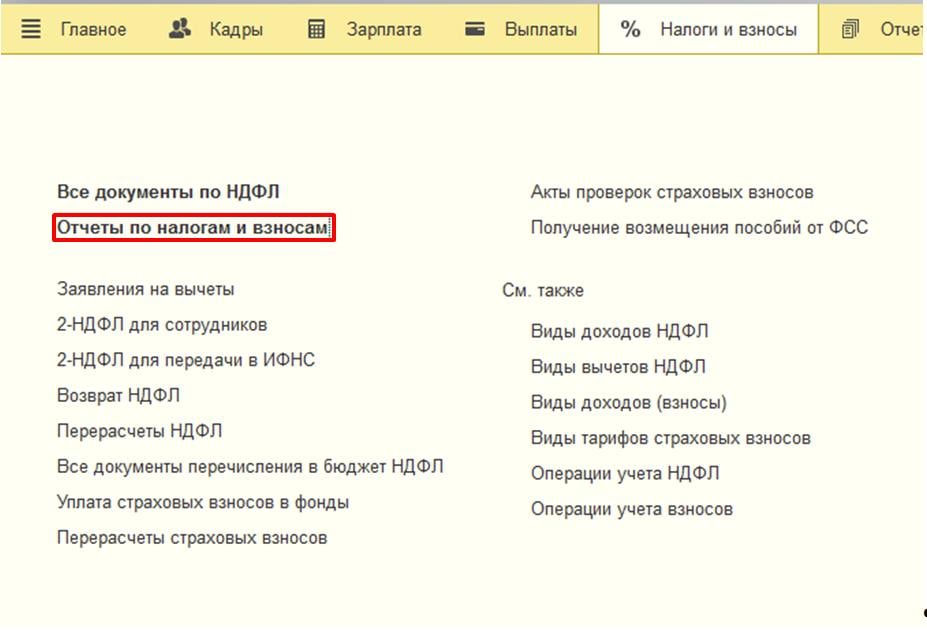
Task: Click the wallet icon for Выплаты
Action: (x=476, y=29)
